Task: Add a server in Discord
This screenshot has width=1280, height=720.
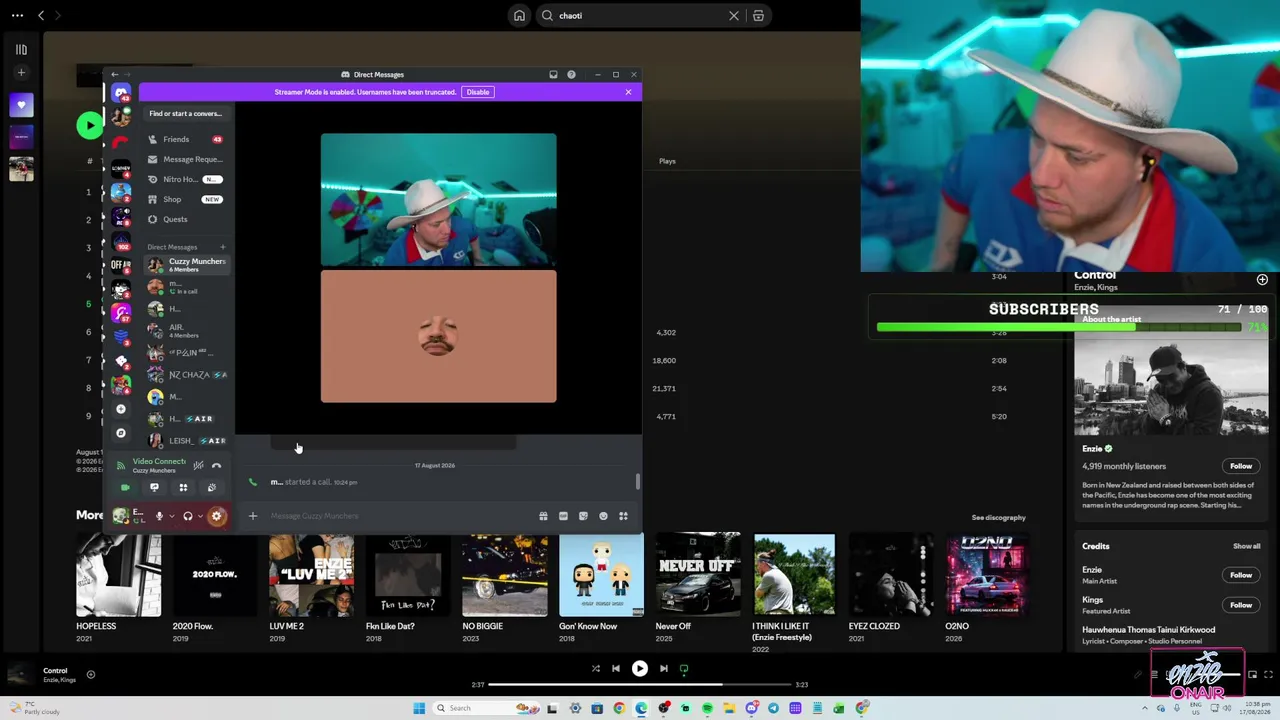Action: pyautogui.click(x=121, y=409)
